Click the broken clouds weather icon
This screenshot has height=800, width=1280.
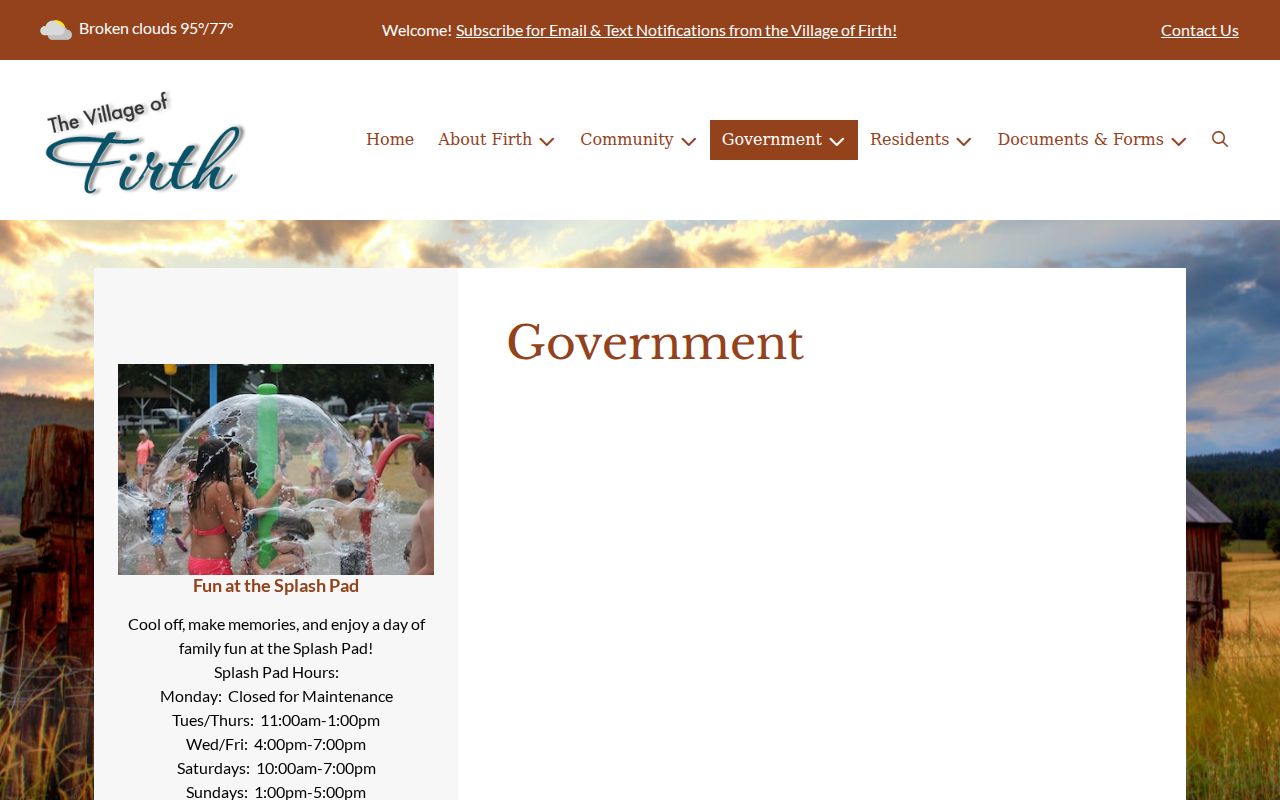point(56,30)
